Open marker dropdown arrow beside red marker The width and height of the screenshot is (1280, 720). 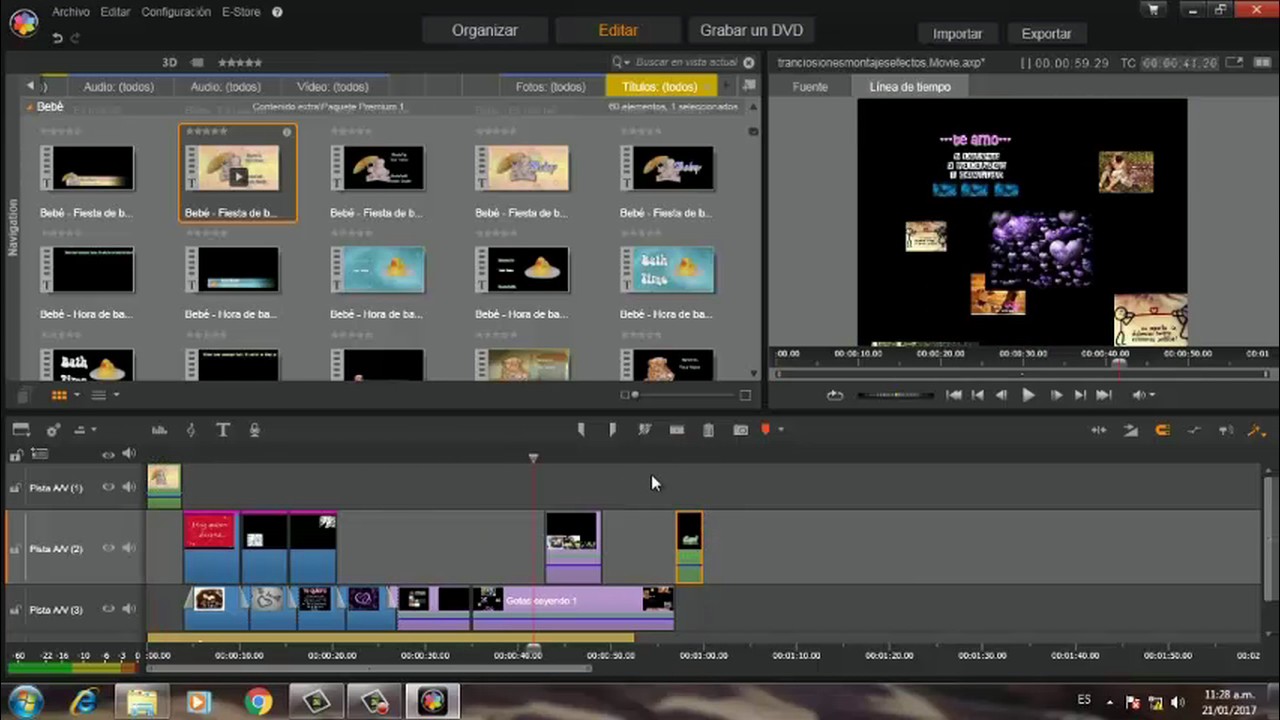(x=780, y=430)
